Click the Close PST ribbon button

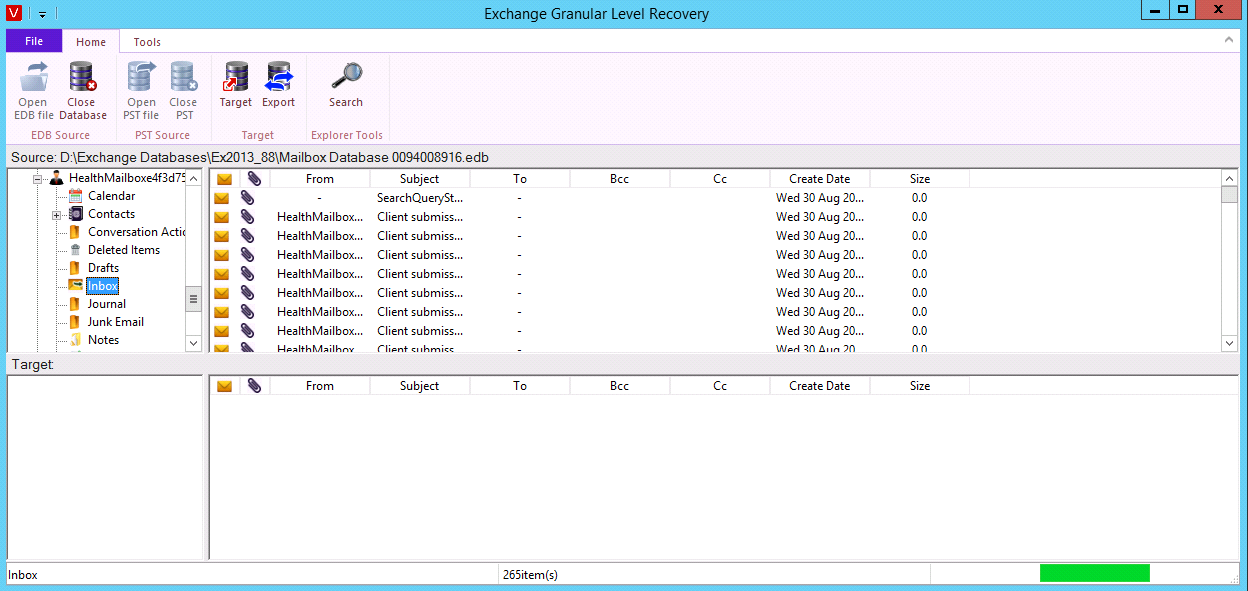(x=183, y=91)
